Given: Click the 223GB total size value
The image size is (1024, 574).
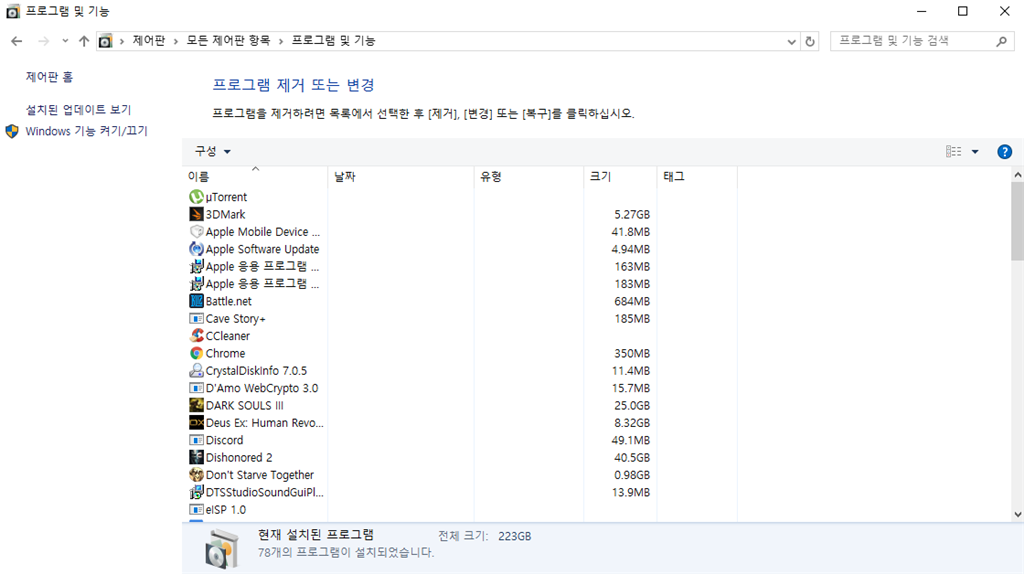Looking at the screenshot, I should pos(515,536).
